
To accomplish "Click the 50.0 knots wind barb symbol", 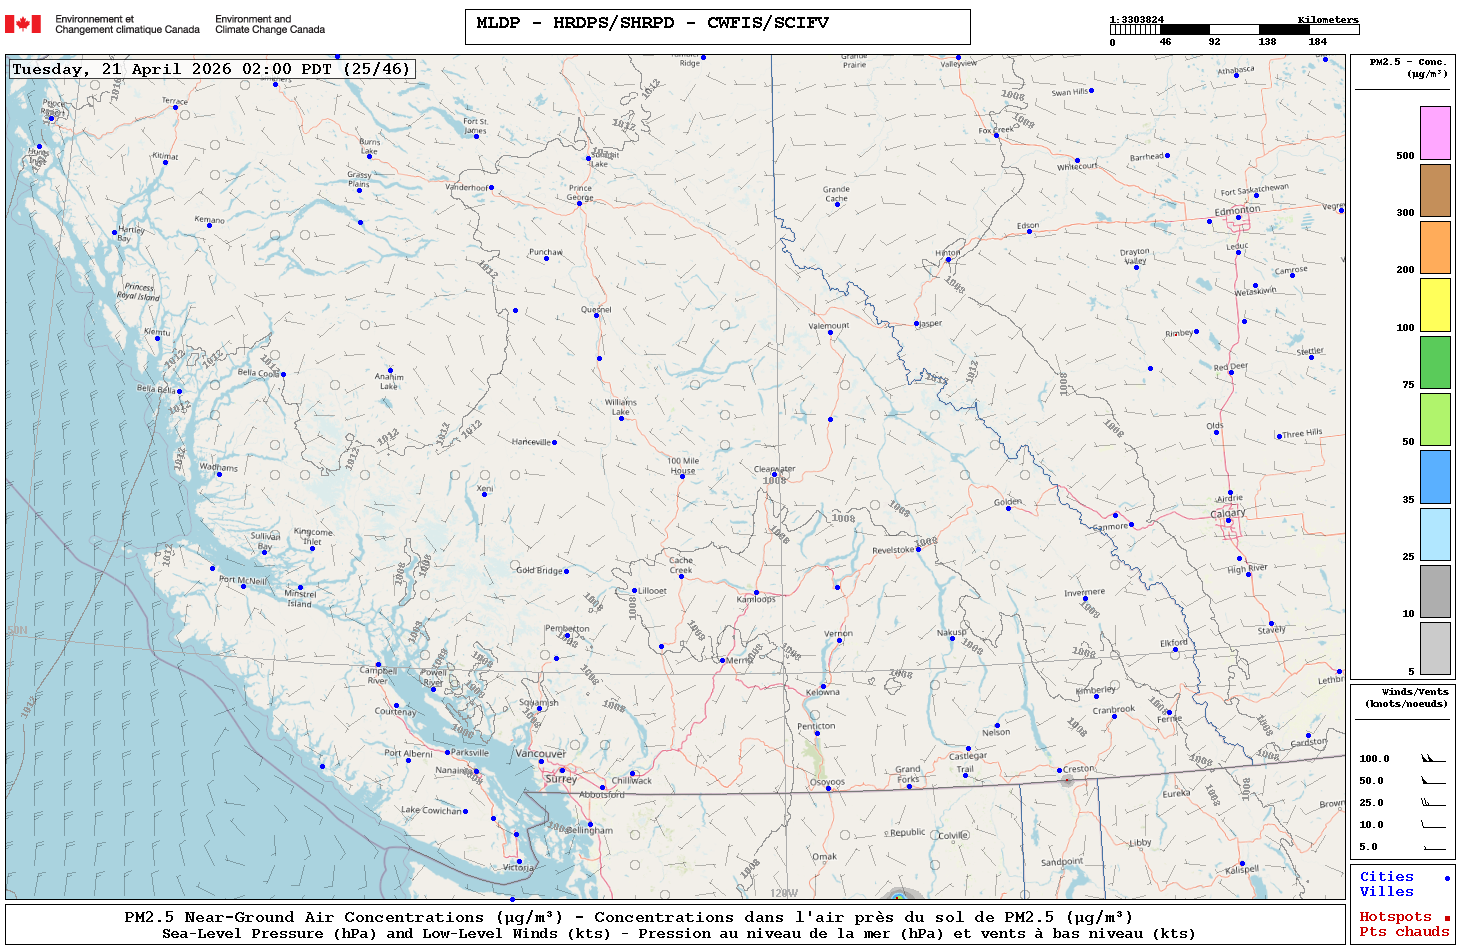I will (x=1432, y=781).
